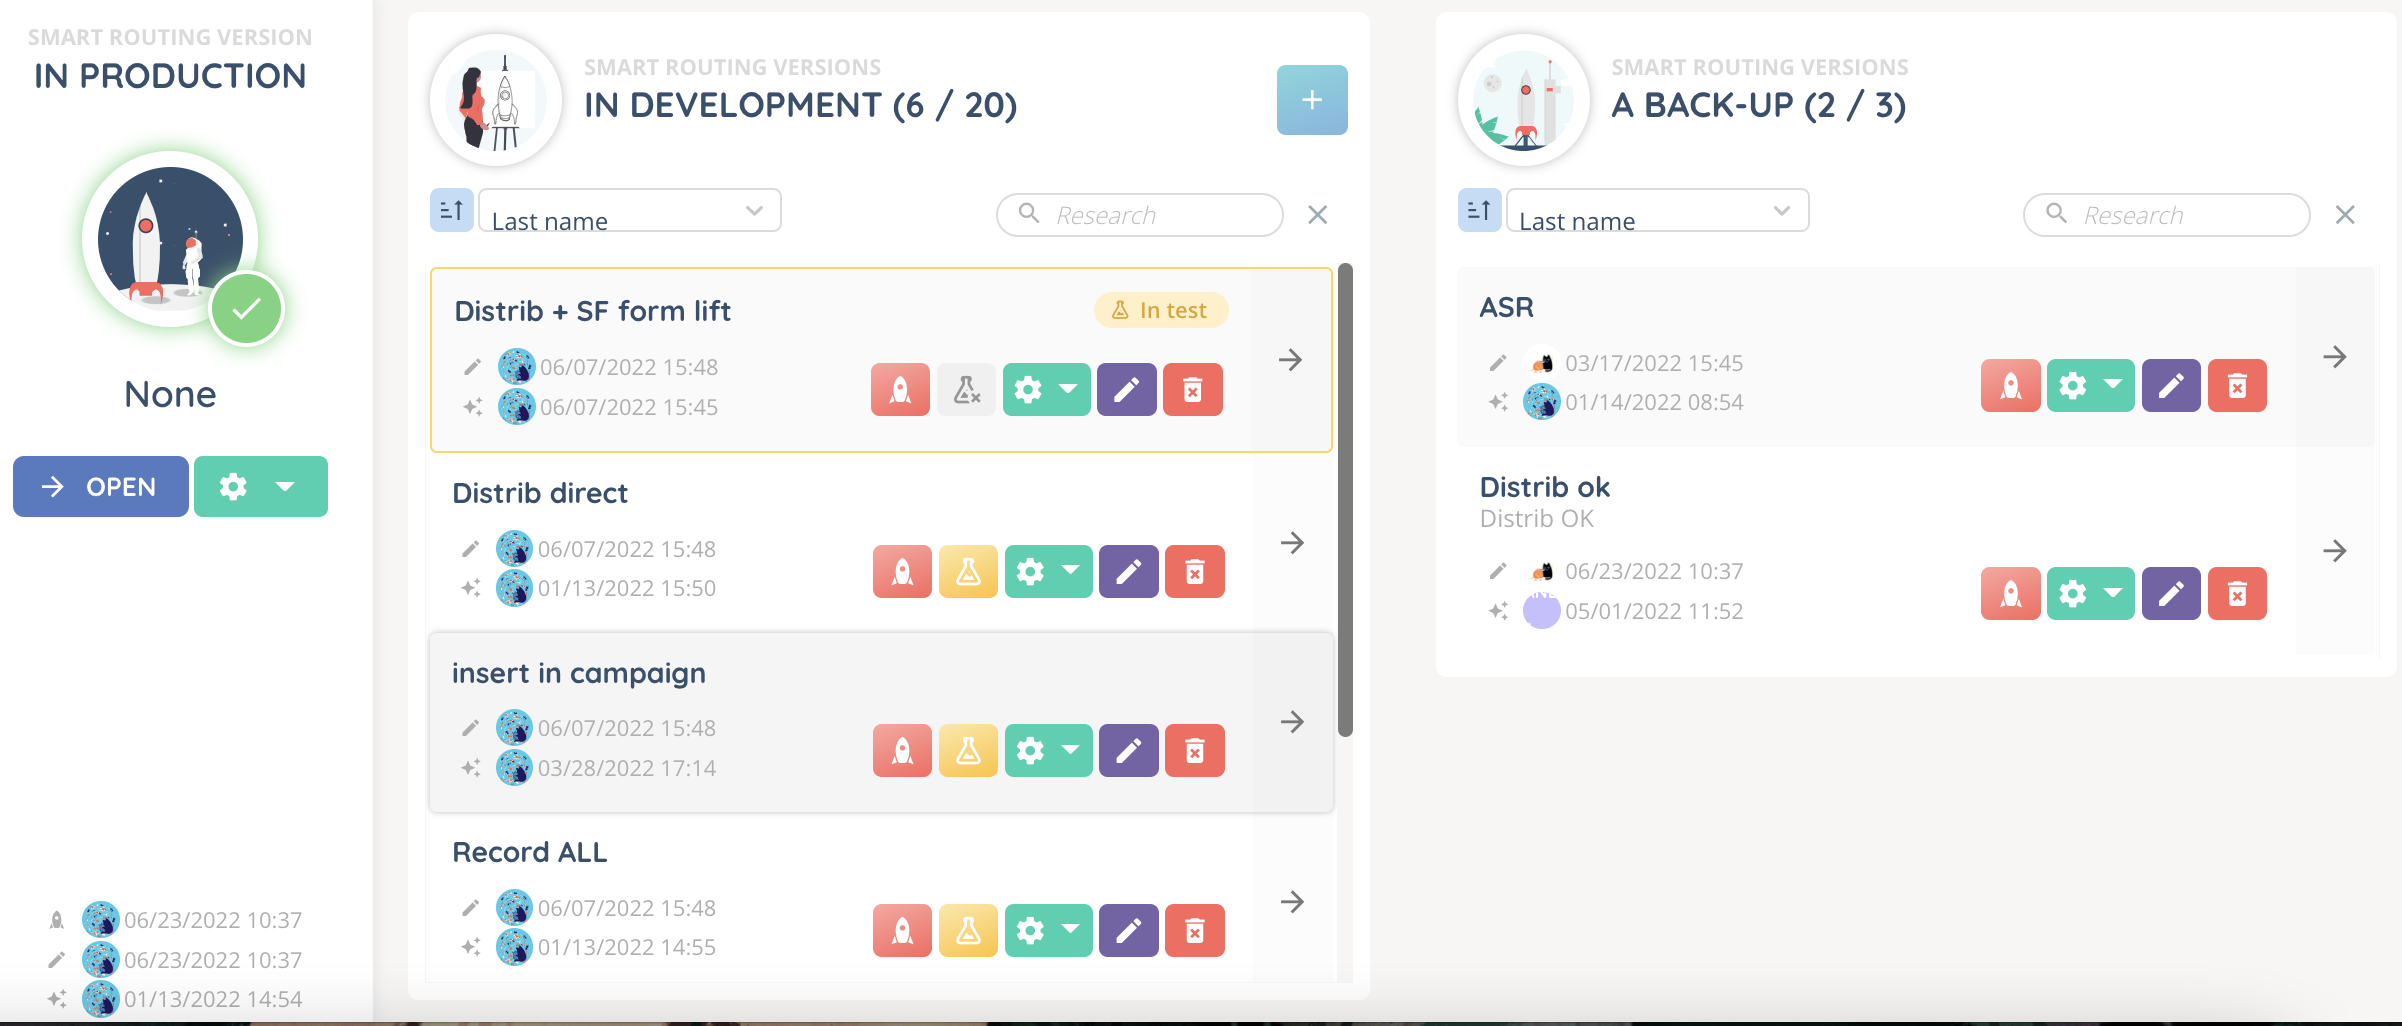Expand production settings gear dropdown

285,487
